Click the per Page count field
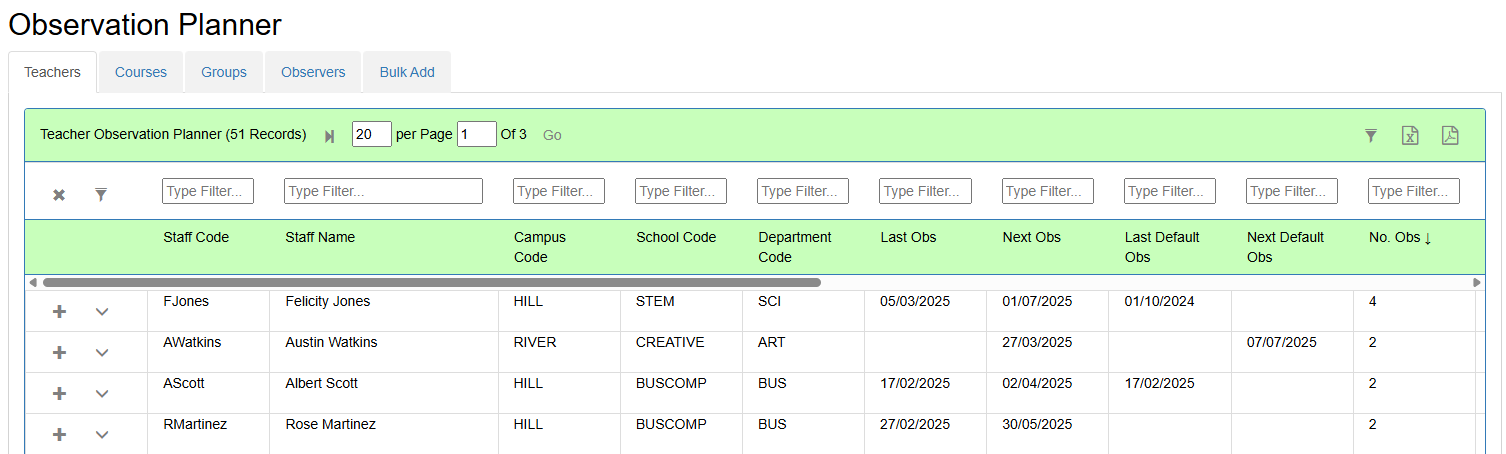The height and width of the screenshot is (454, 1506). [x=372, y=134]
